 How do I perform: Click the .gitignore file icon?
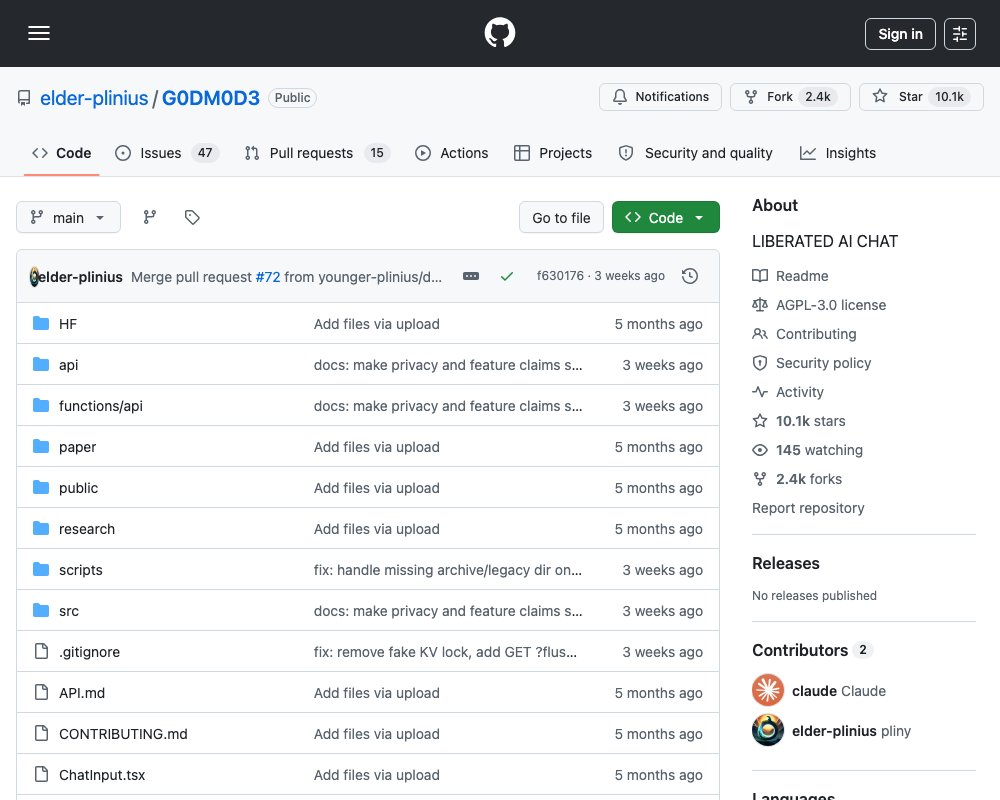pos(41,651)
